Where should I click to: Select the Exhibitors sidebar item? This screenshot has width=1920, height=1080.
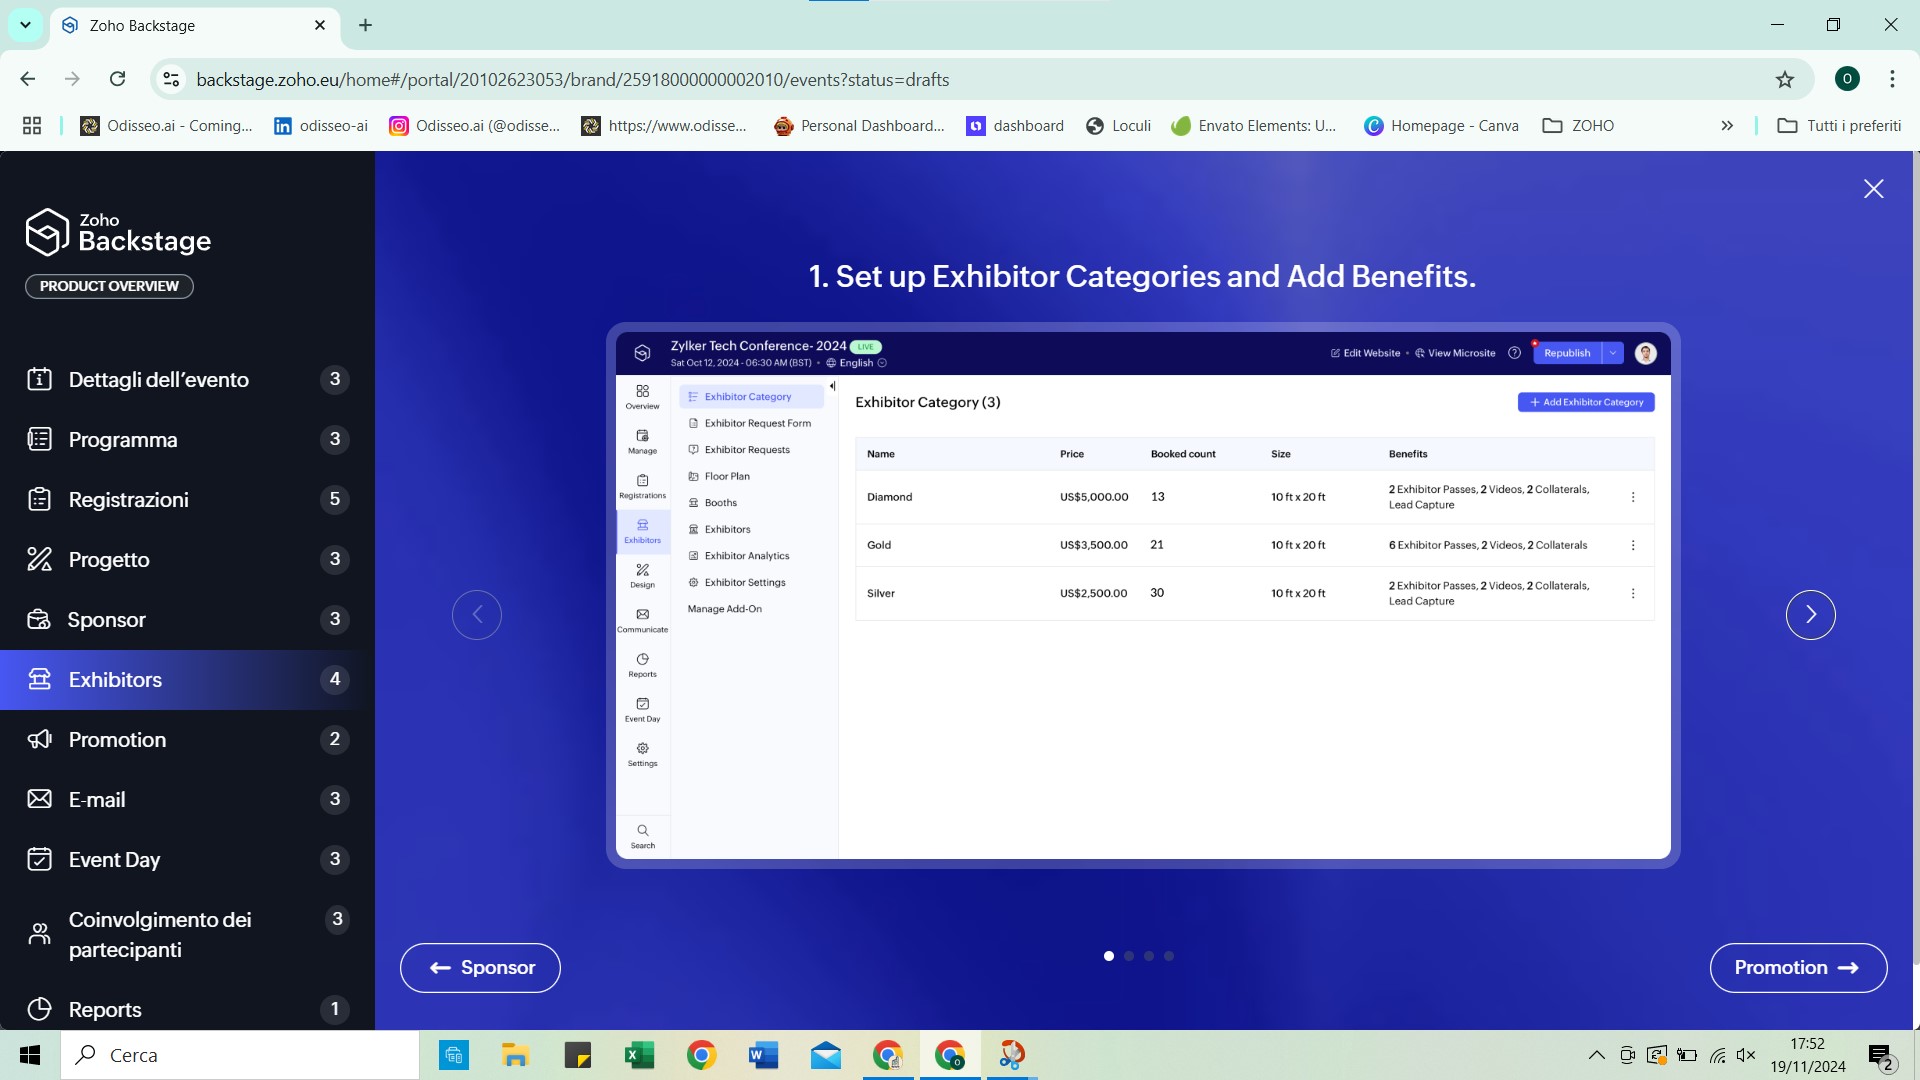click(x=187, y=680)
